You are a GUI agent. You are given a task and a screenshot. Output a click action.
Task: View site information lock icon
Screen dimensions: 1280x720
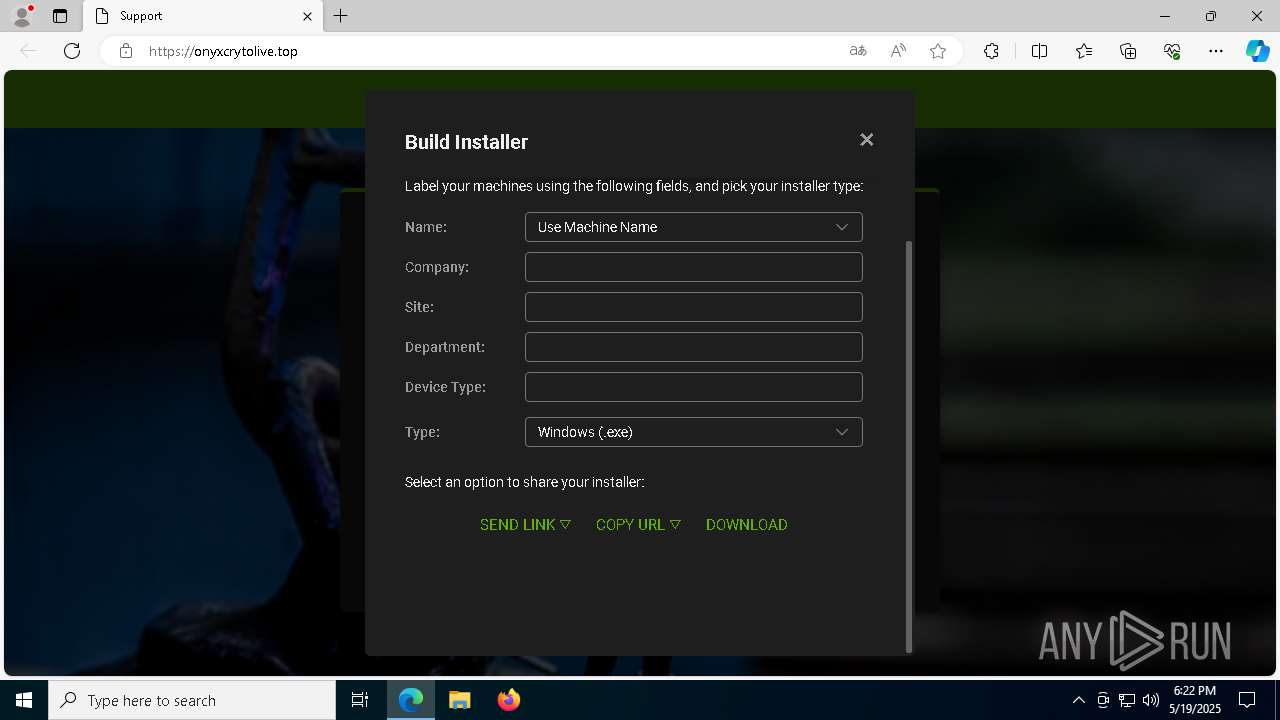pyautogui.click(x=126, y=51)
